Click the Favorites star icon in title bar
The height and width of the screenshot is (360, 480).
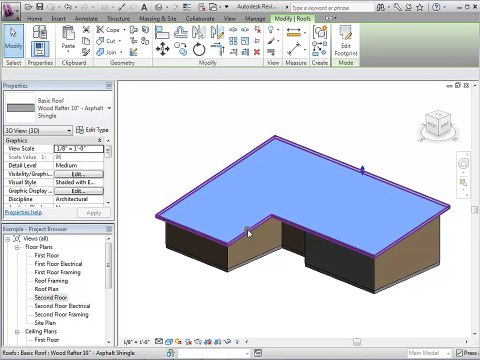coord(420,7)
